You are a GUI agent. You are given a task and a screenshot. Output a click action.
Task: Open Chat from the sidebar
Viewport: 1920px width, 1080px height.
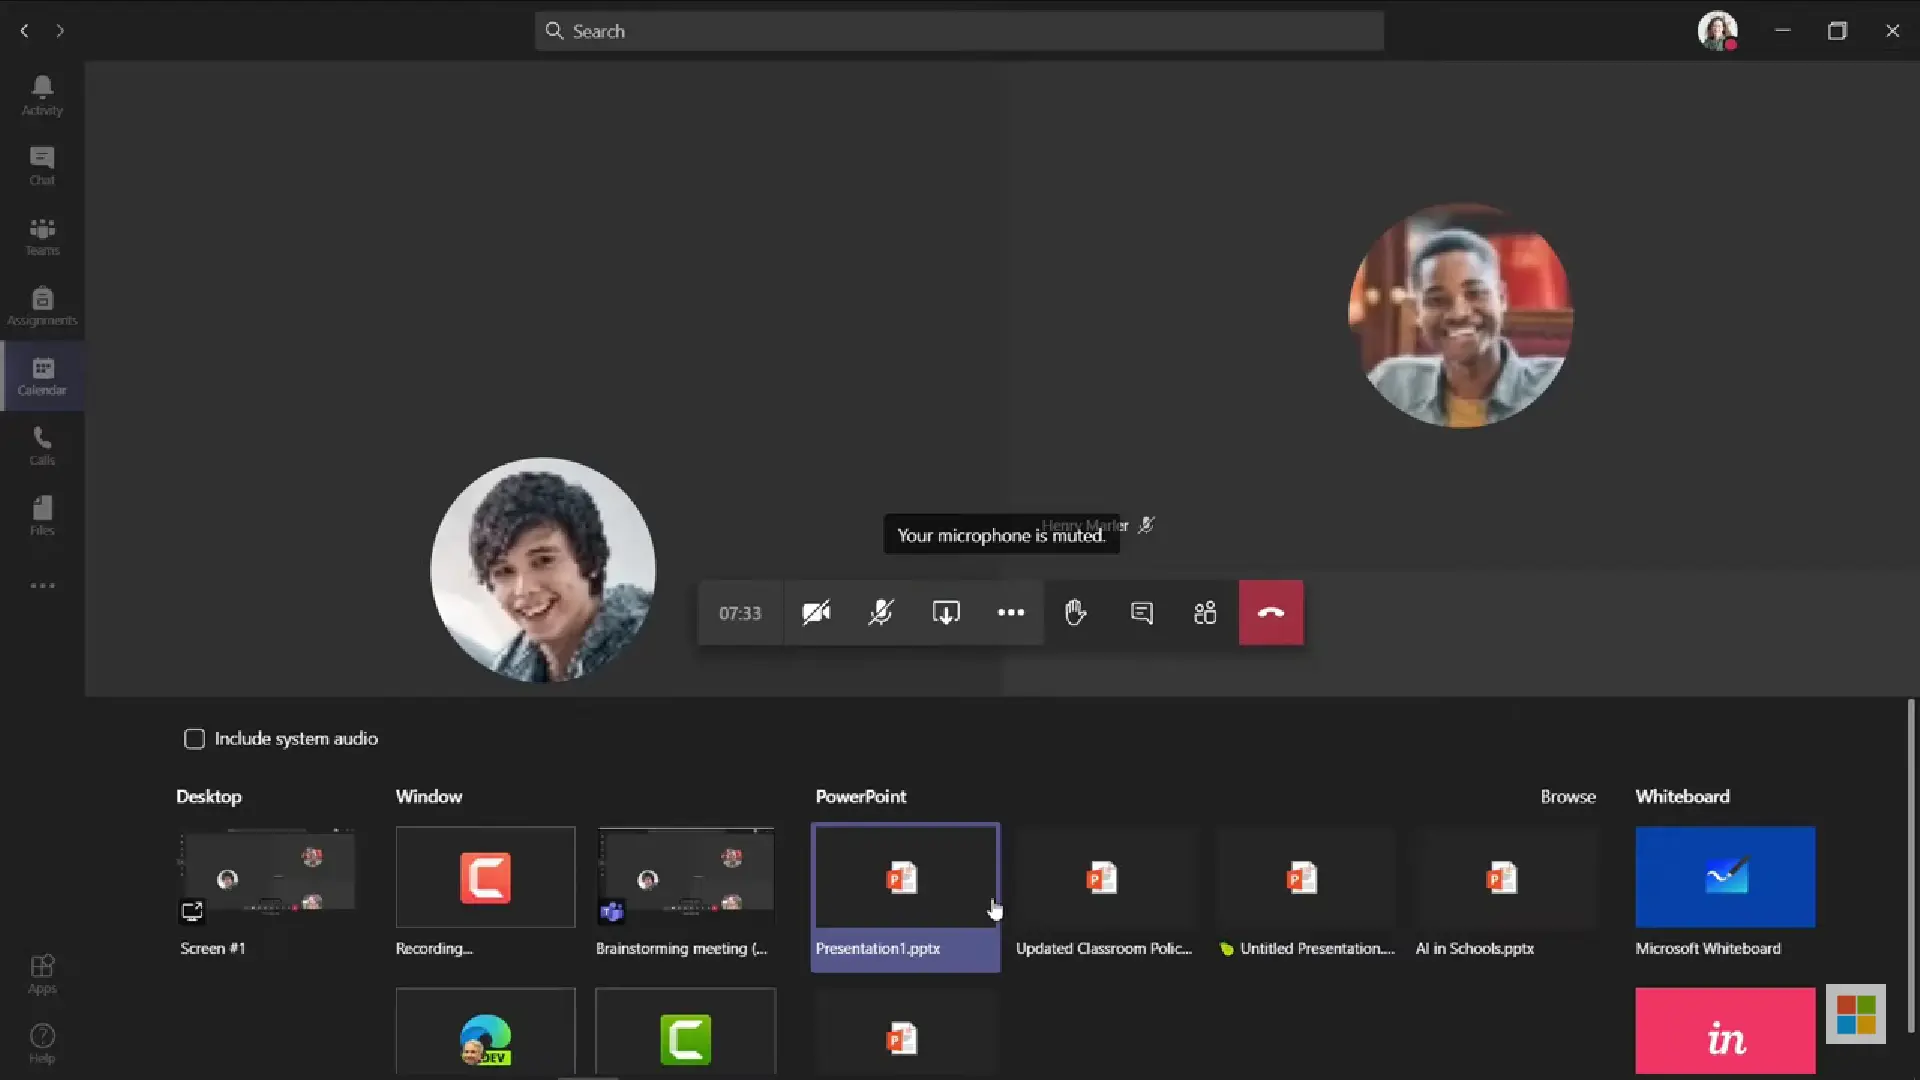pos(41,163)
